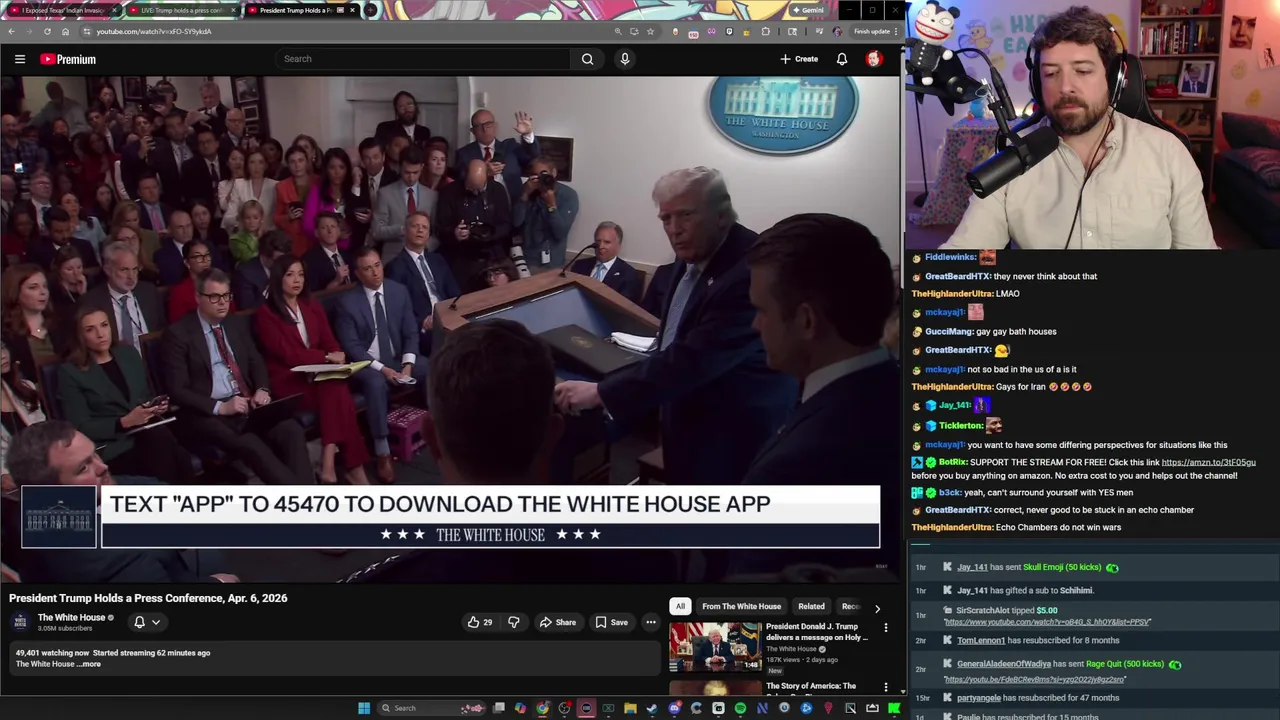The image size is (1280, 720).
Task: Reload the YouTube page
Action: point(47,31)
